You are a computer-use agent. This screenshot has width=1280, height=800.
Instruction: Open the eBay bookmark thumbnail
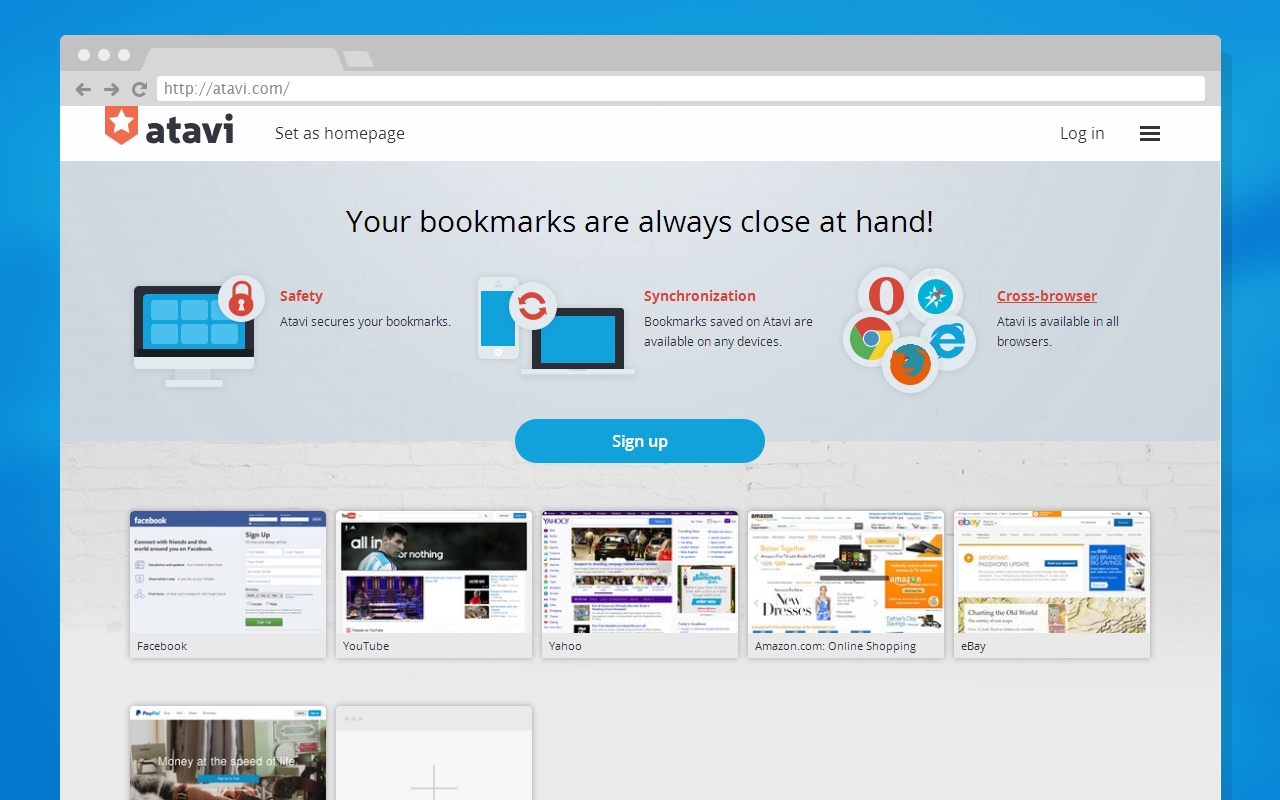click(x=1052, y=584)
